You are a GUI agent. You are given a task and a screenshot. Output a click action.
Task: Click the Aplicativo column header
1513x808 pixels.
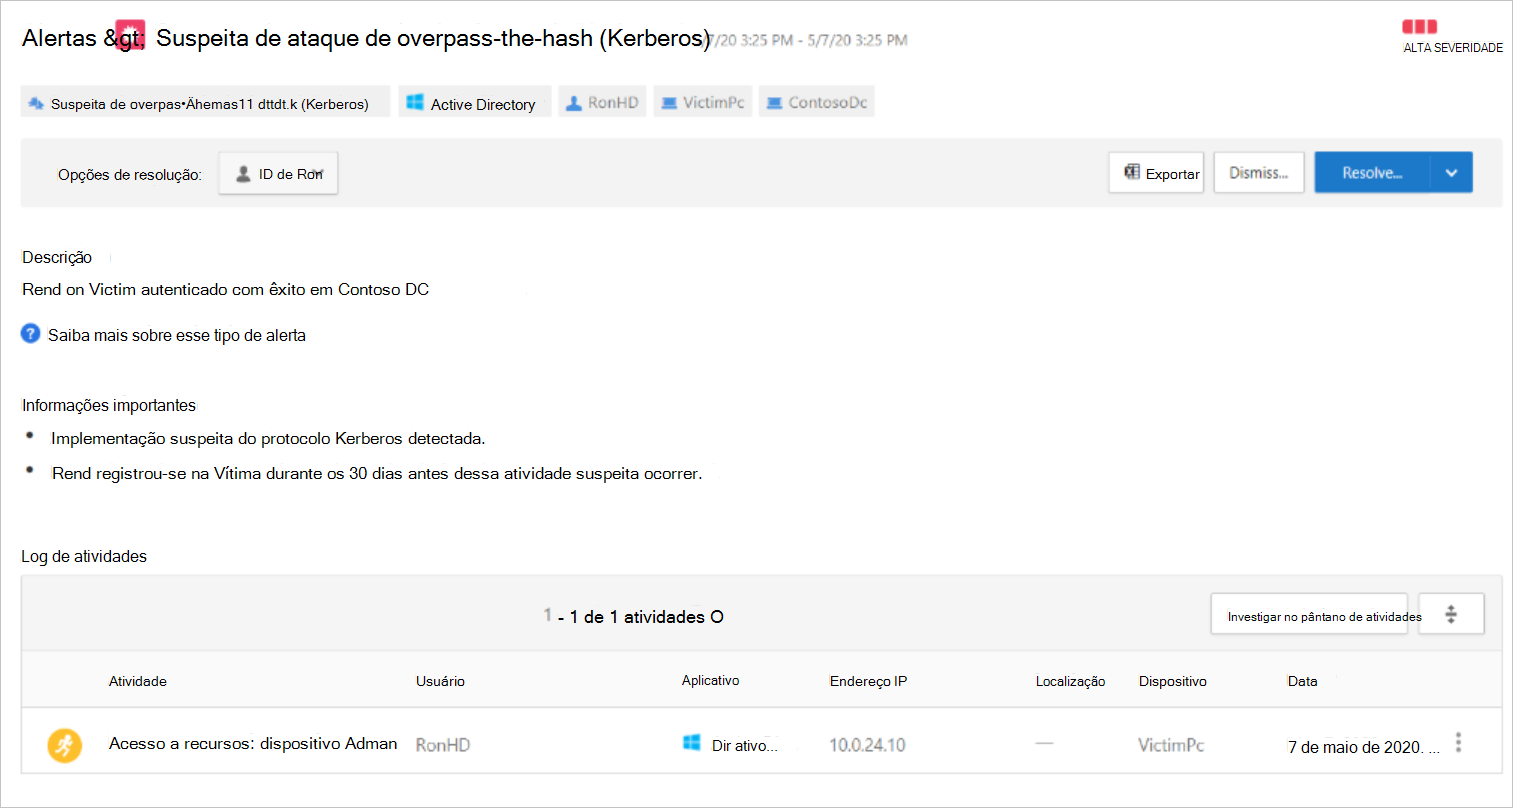(x=710, y=680)
